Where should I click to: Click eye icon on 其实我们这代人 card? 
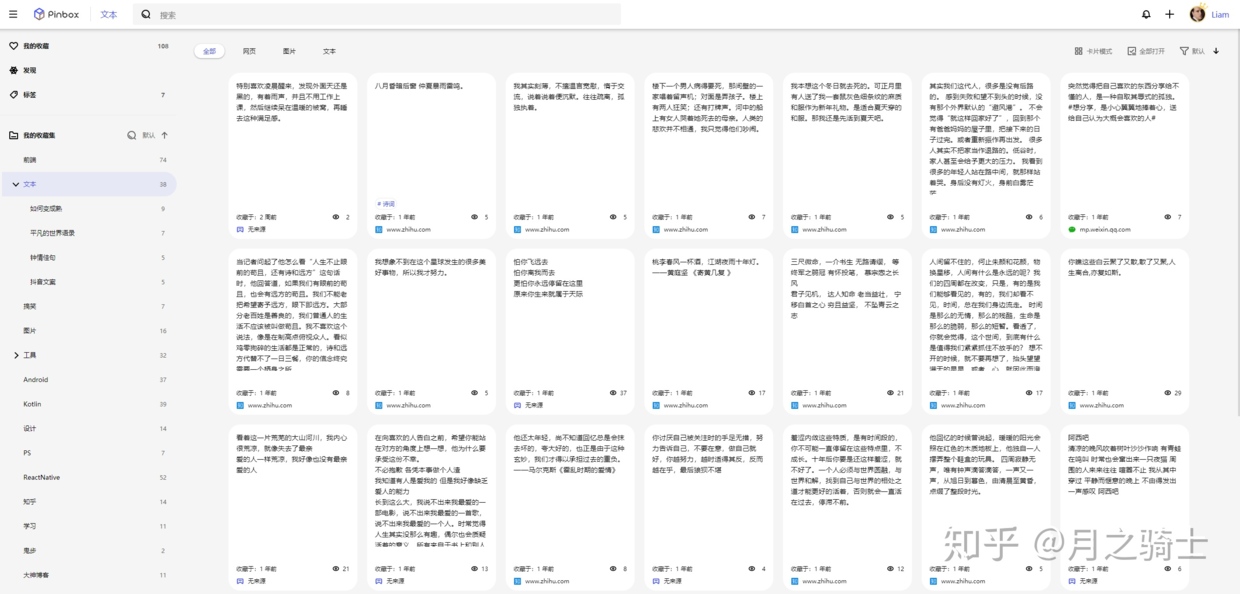click(1029, 217)
